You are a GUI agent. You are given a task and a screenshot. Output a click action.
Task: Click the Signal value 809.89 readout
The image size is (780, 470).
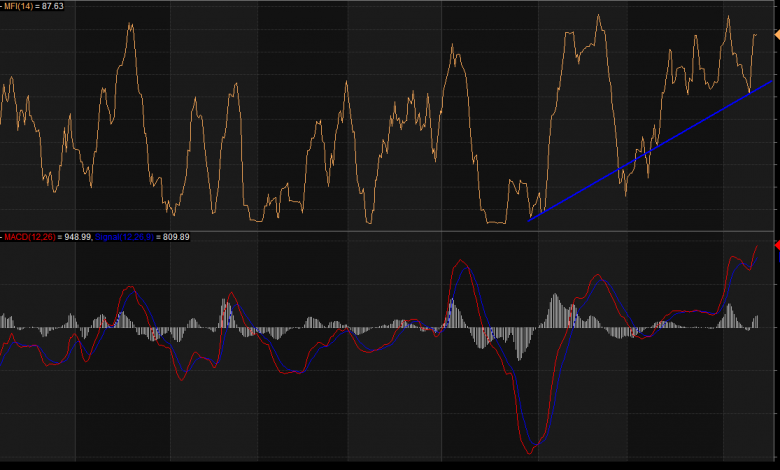pyautogui.click(x=175, y=237)
